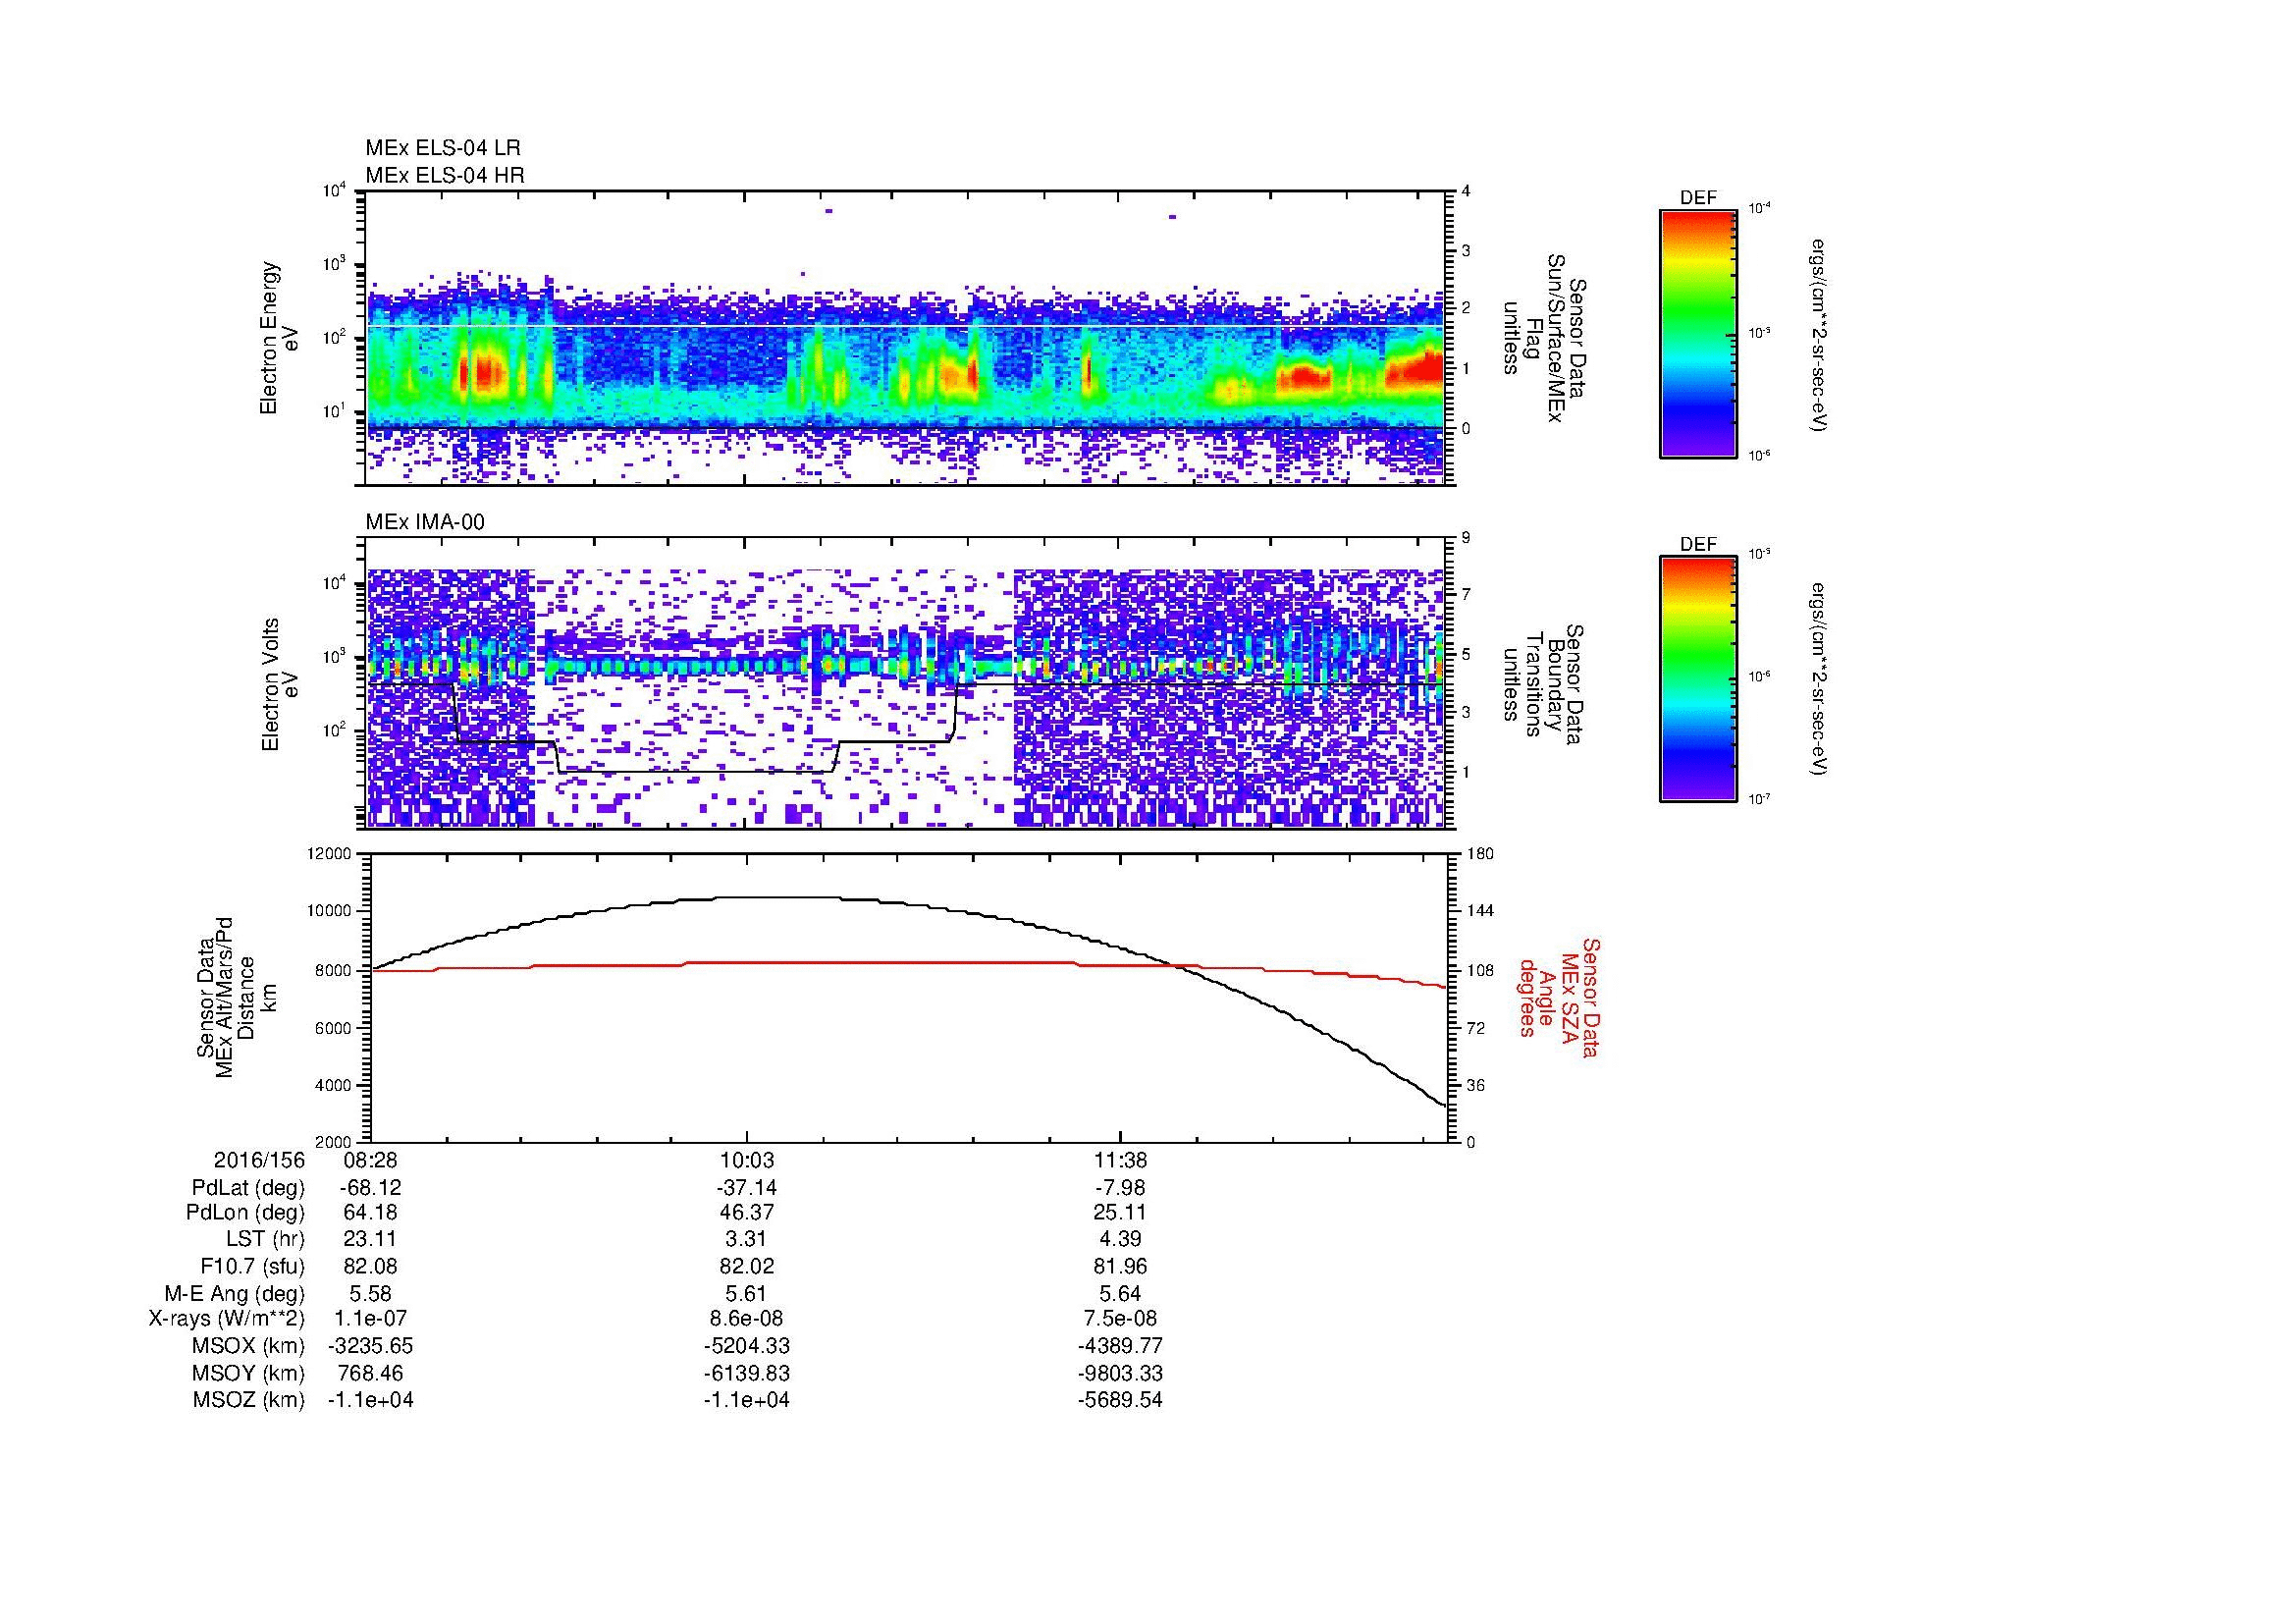This screenshot has width=2296, height=1623.
Task: Click the LST value '23.11'
Action: point(370,1239)
